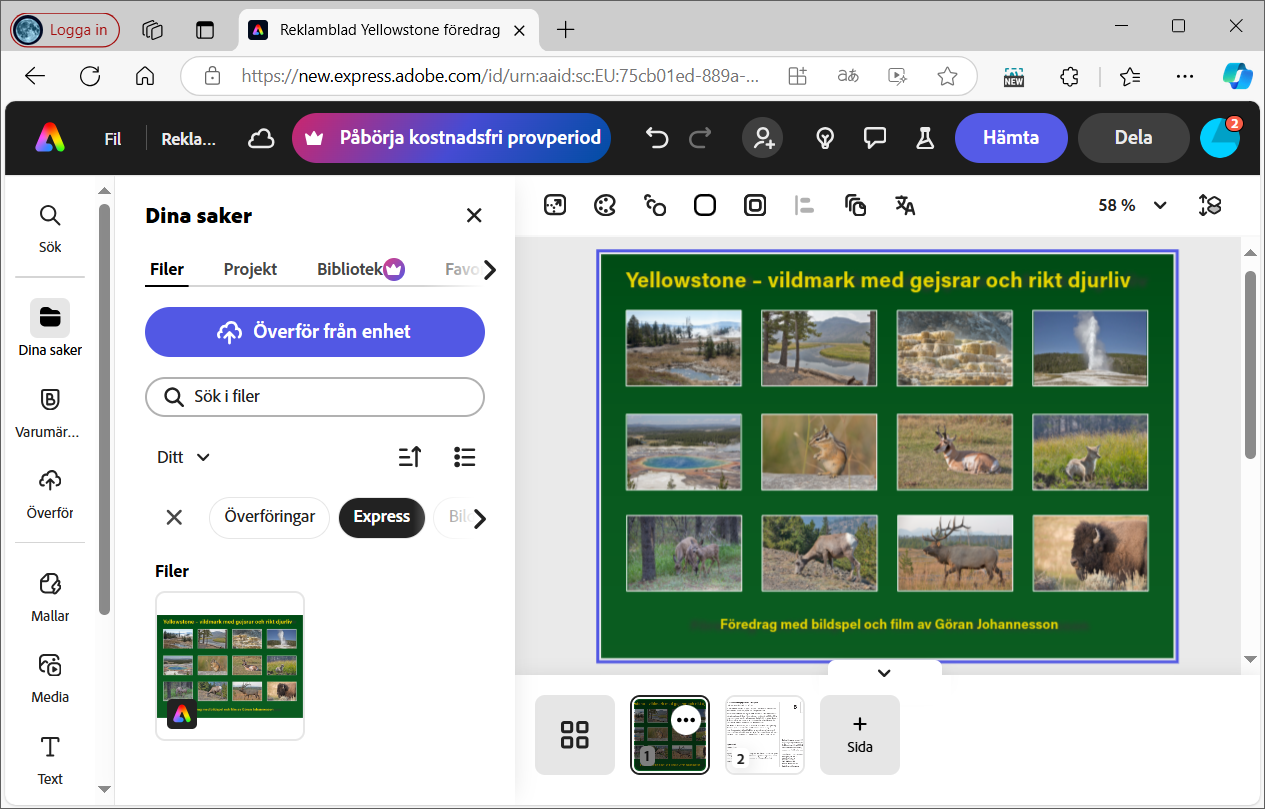Collapse the page strip with the chevron
This screenshot has height=809, width=1265.
884,673
